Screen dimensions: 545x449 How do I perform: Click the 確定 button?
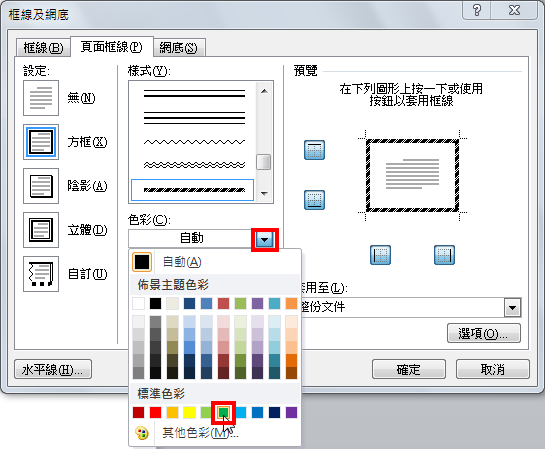point(409,369)
